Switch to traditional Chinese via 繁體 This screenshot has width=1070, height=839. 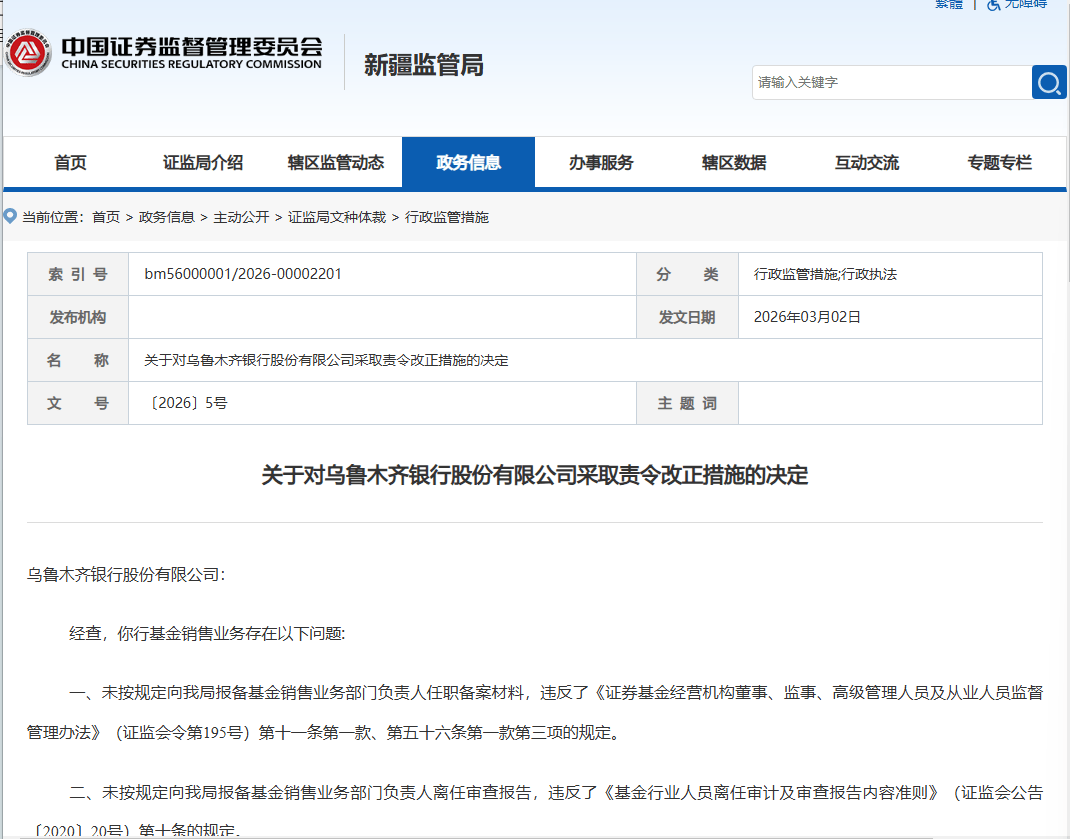[x=948, y=5]
